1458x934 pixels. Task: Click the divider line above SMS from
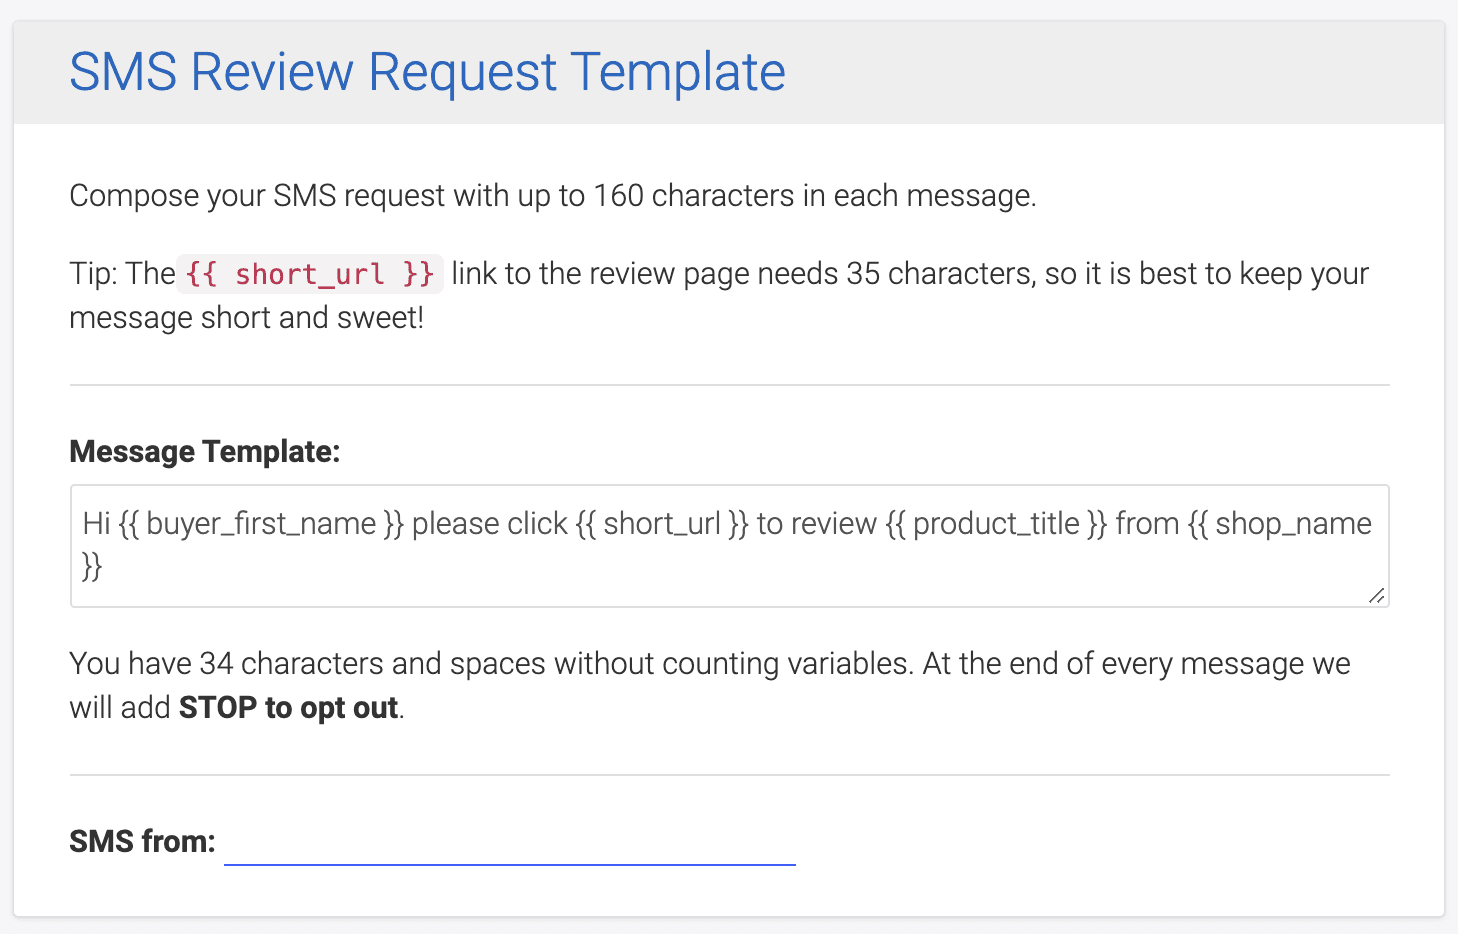(x=728, y=775)
